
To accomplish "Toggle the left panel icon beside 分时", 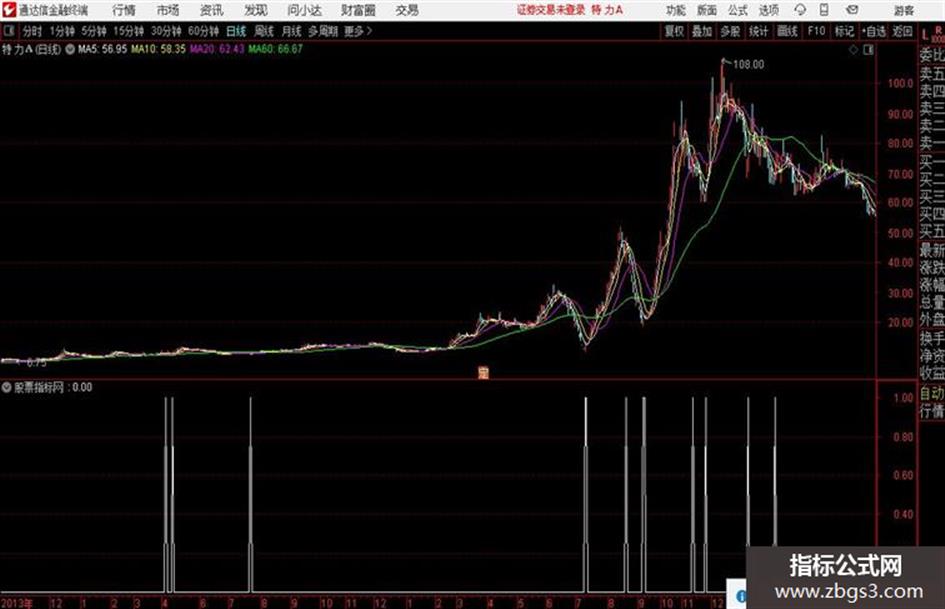I will 8,31.
